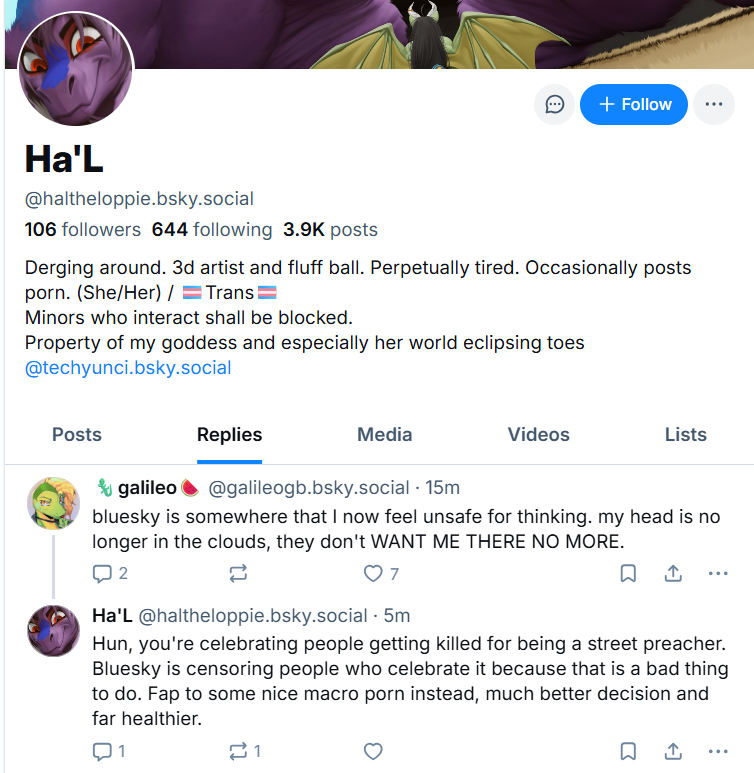Repost galileo's post
Screen dimensions: 754x773
238,573
